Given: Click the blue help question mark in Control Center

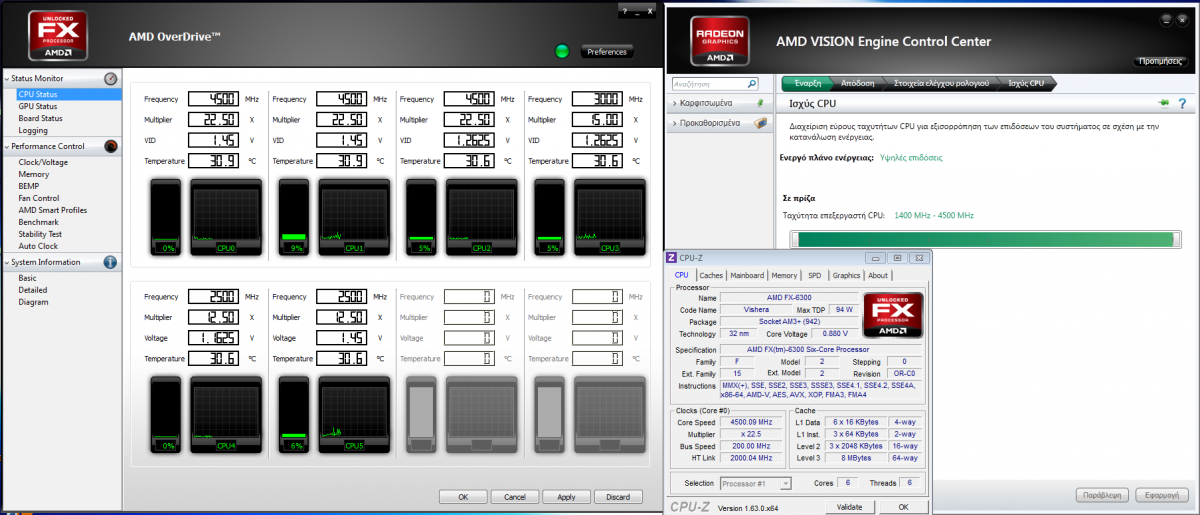Looking at the screenshot, I should [1182, 103].
